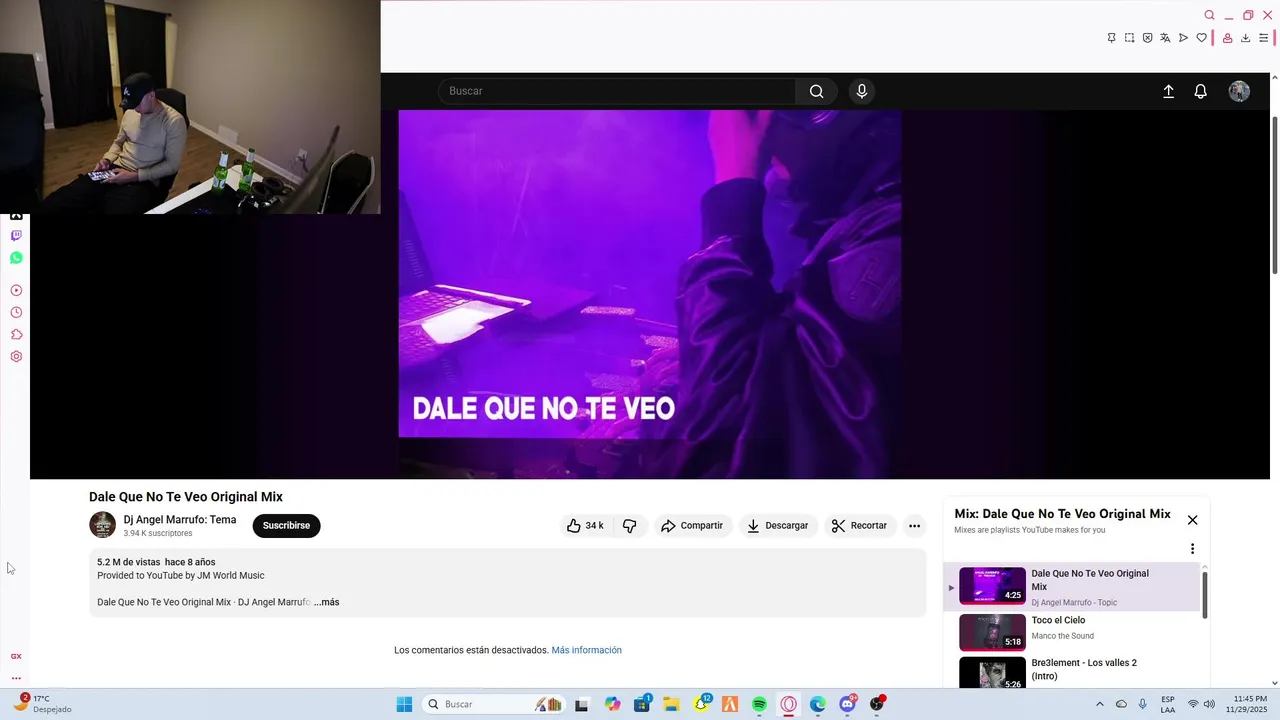Click the Opera tab search magnifier icon
This screenshot has height=720, width=1280.
[x=1209, y=15]
